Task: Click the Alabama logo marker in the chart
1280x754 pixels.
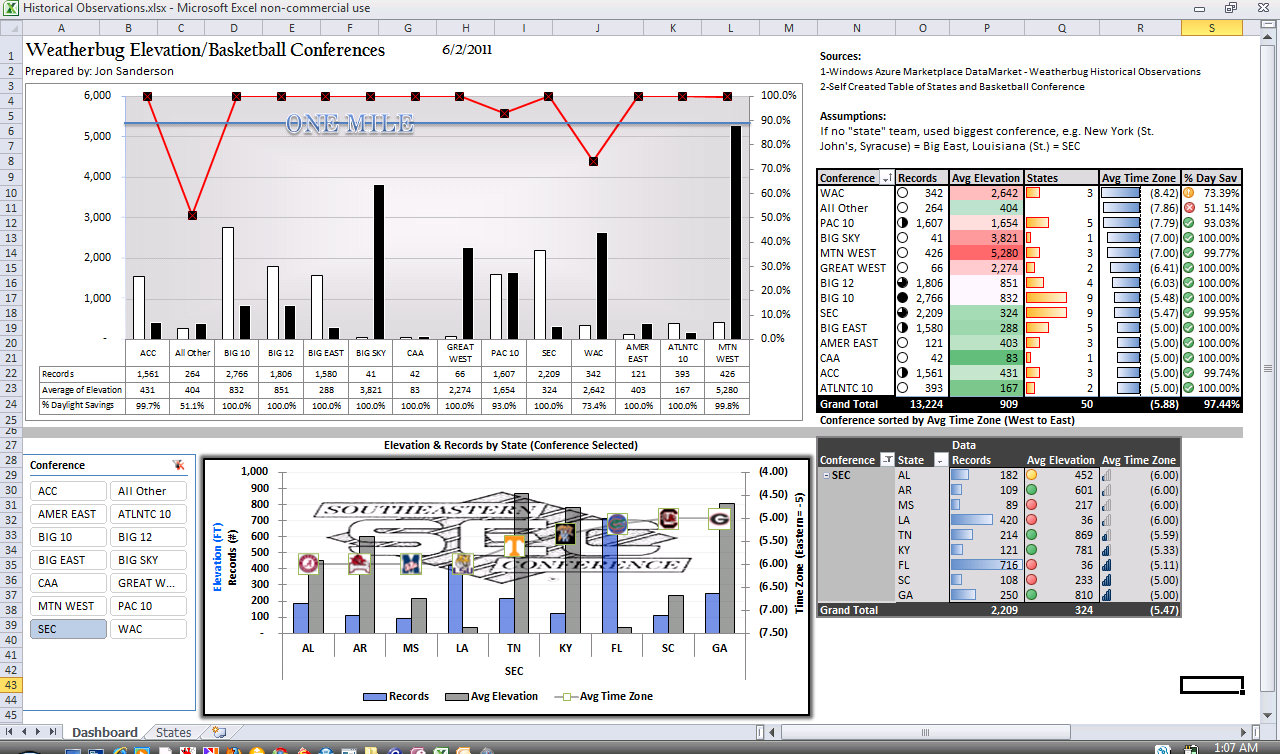Action: click(309, 565)
